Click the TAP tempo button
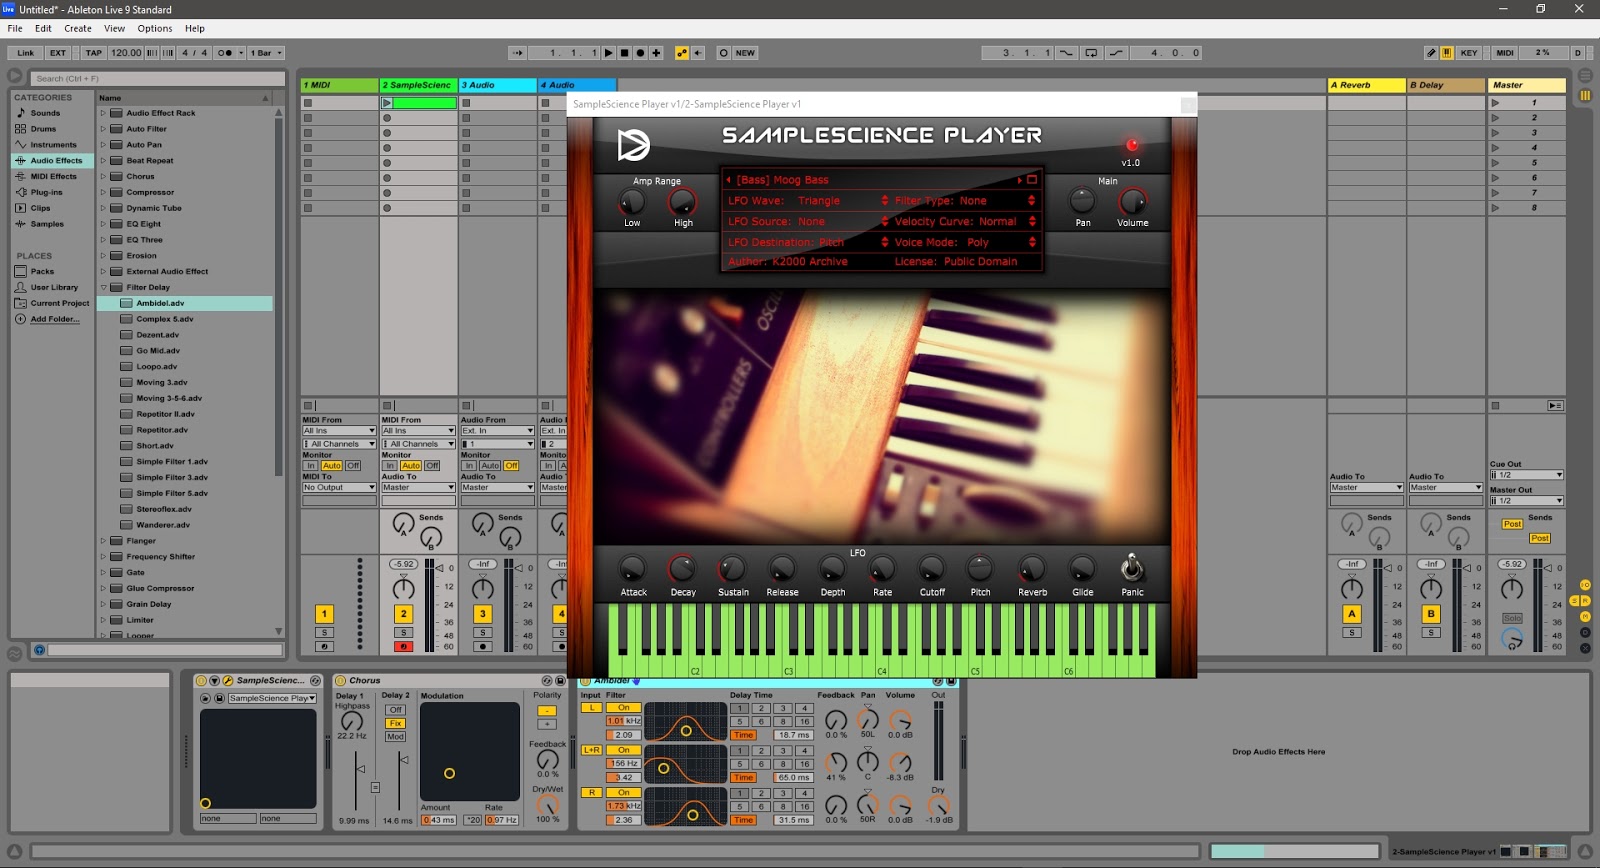 pyautogui.click(x=93, y=53)
